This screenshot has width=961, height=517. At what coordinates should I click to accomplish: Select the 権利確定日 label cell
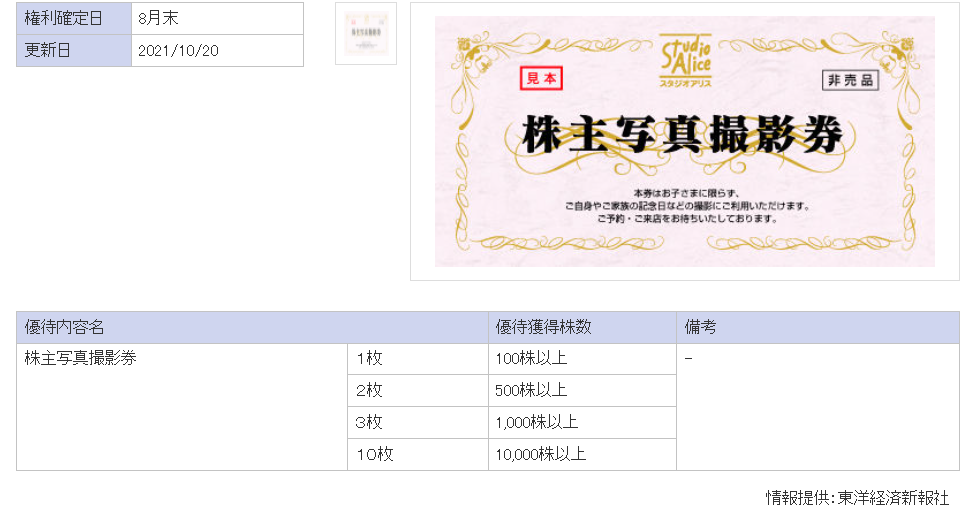(74, 18)
